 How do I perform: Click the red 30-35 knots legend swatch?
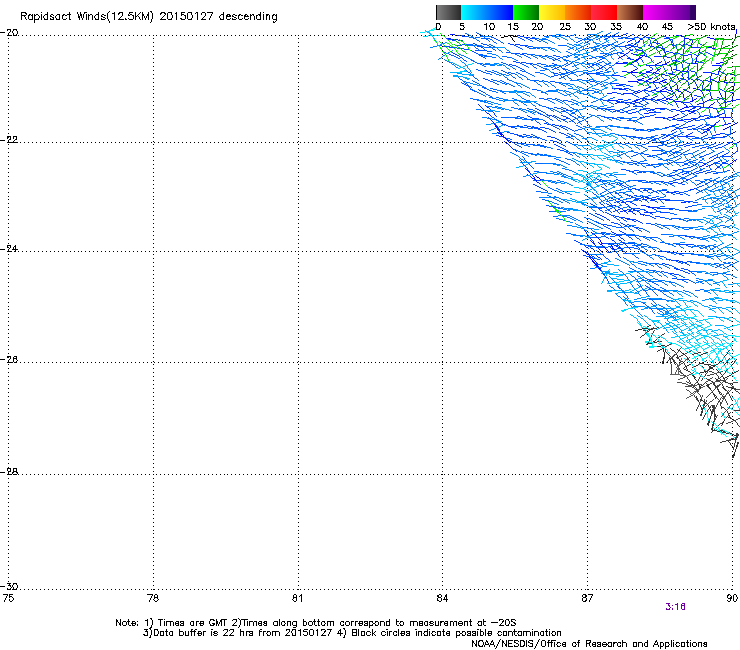click(604, 12)
